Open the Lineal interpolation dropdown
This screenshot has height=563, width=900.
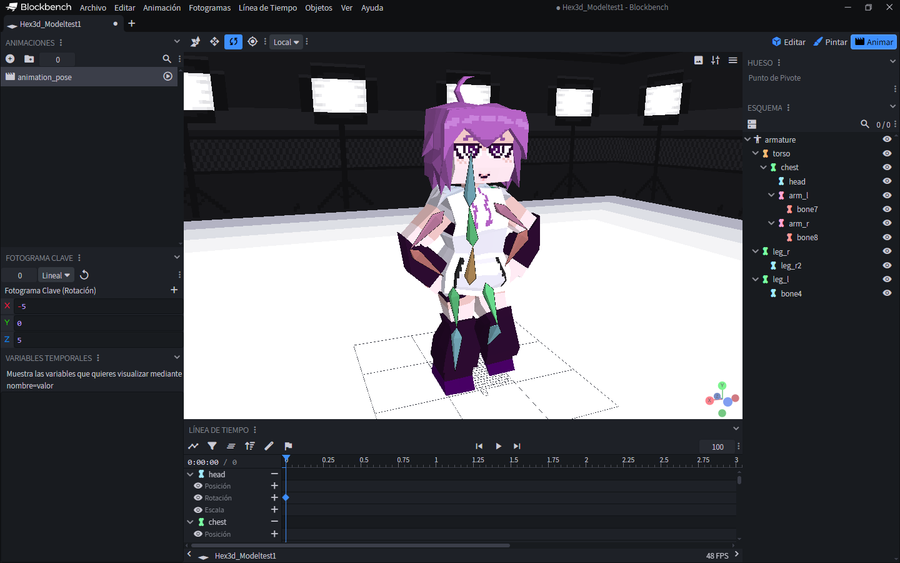point(56,275)
